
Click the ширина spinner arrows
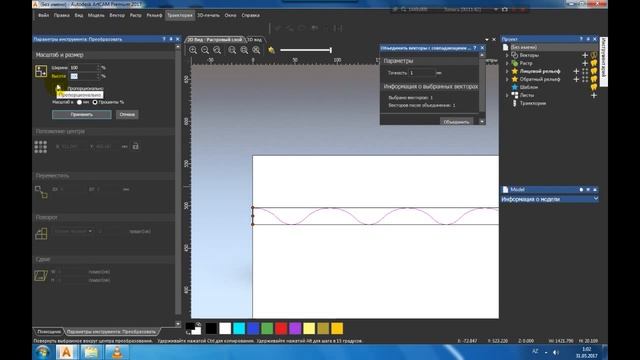click(x=98, y=67)
